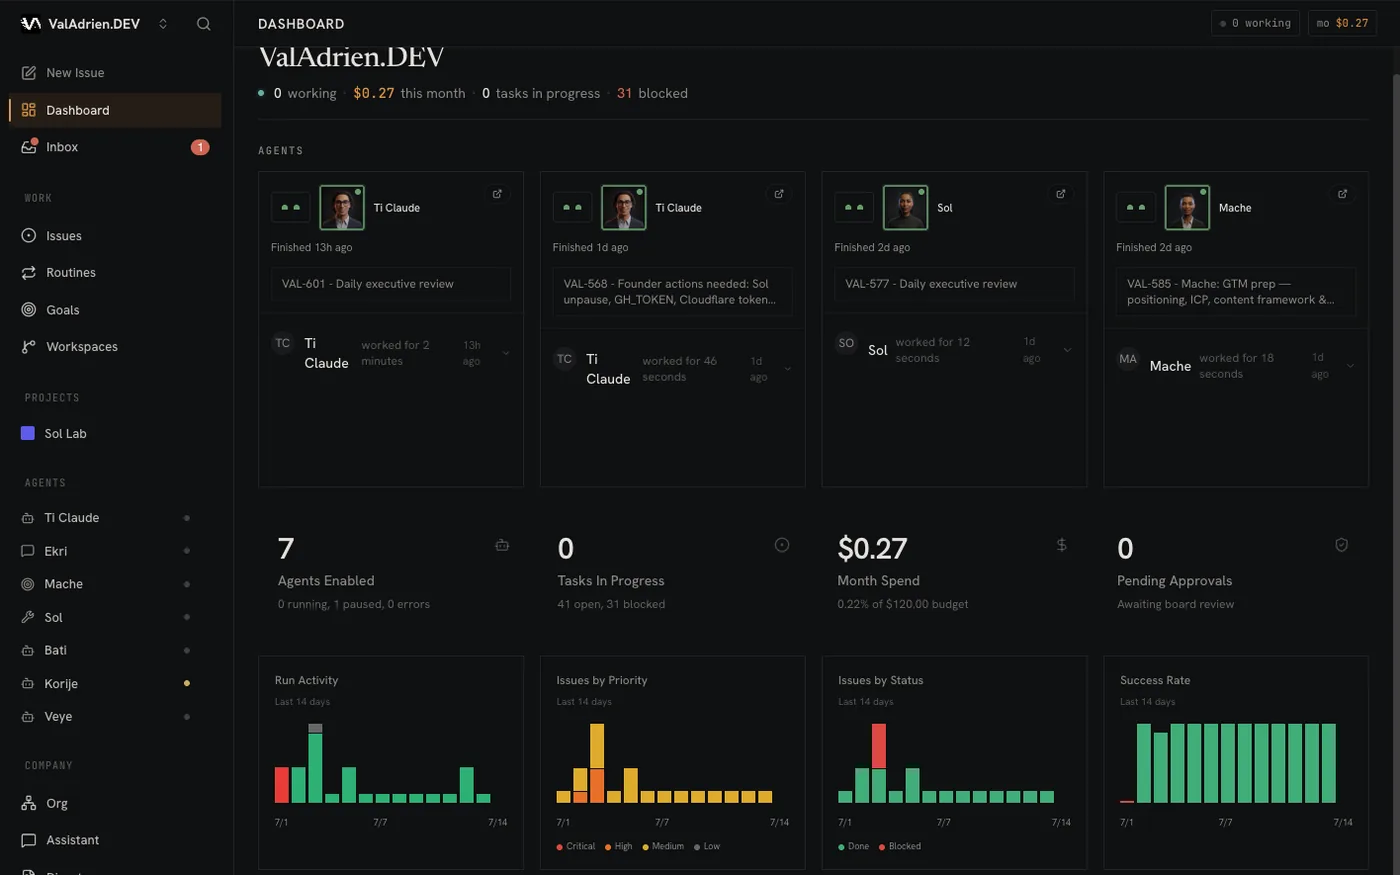The width and height of the screenshot is (1400, 875).
Task: Open issue VAL-568 Founder actions needed
Action: pos(673,292)
